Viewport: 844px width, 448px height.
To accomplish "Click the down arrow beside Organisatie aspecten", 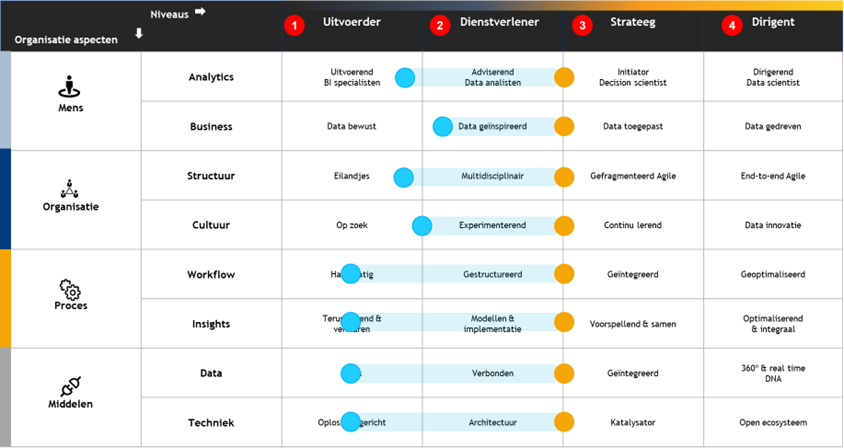I will click(138, 34).
